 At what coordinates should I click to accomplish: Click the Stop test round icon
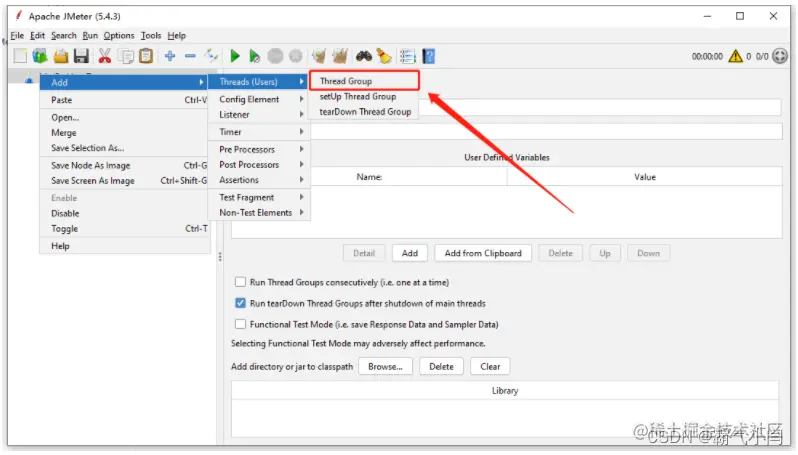(275, 56)
